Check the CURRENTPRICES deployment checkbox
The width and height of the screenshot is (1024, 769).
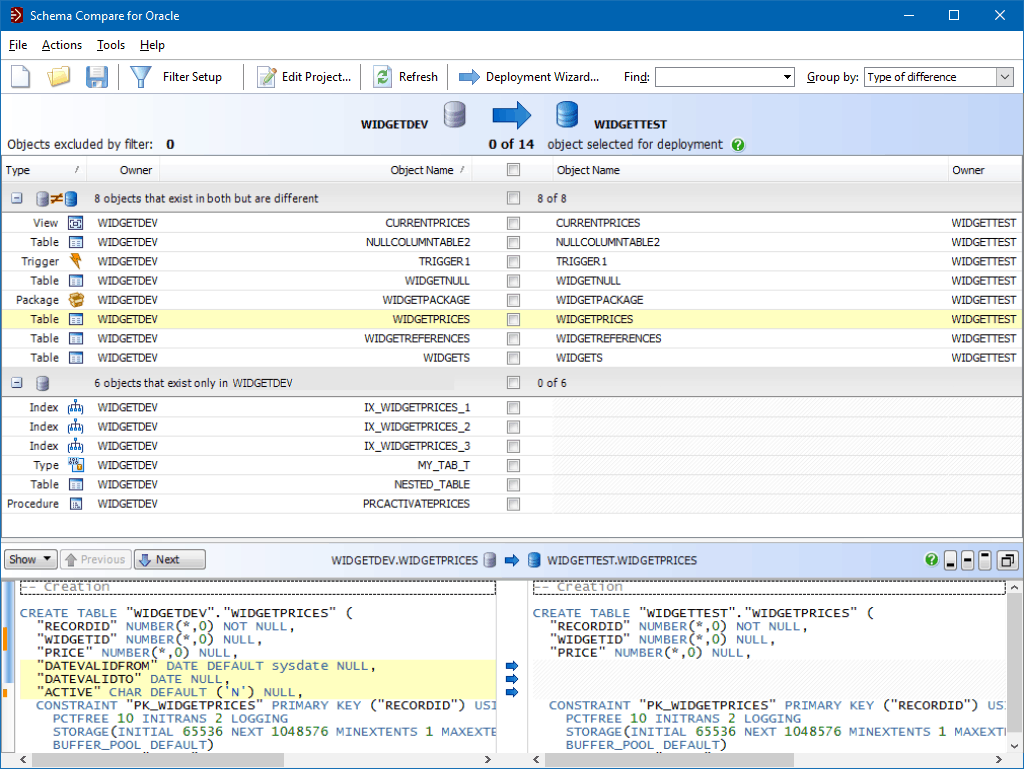coord(513,223)
